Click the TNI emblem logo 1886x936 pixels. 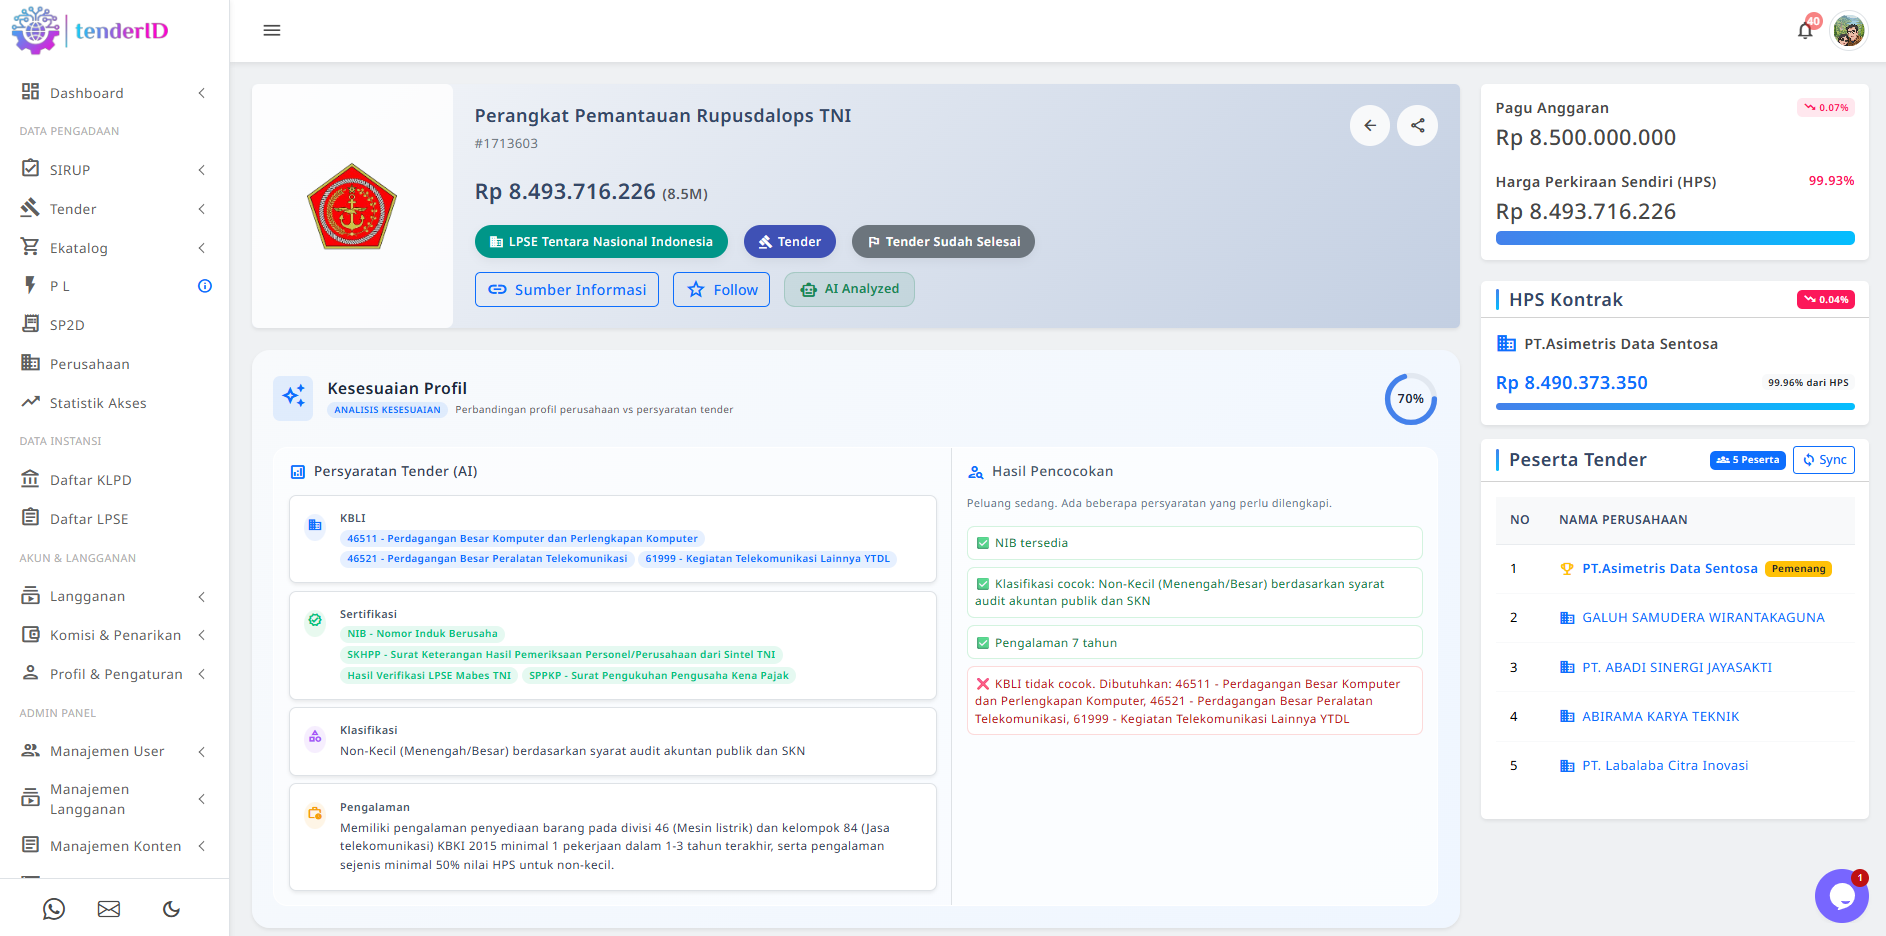point(352,206)
